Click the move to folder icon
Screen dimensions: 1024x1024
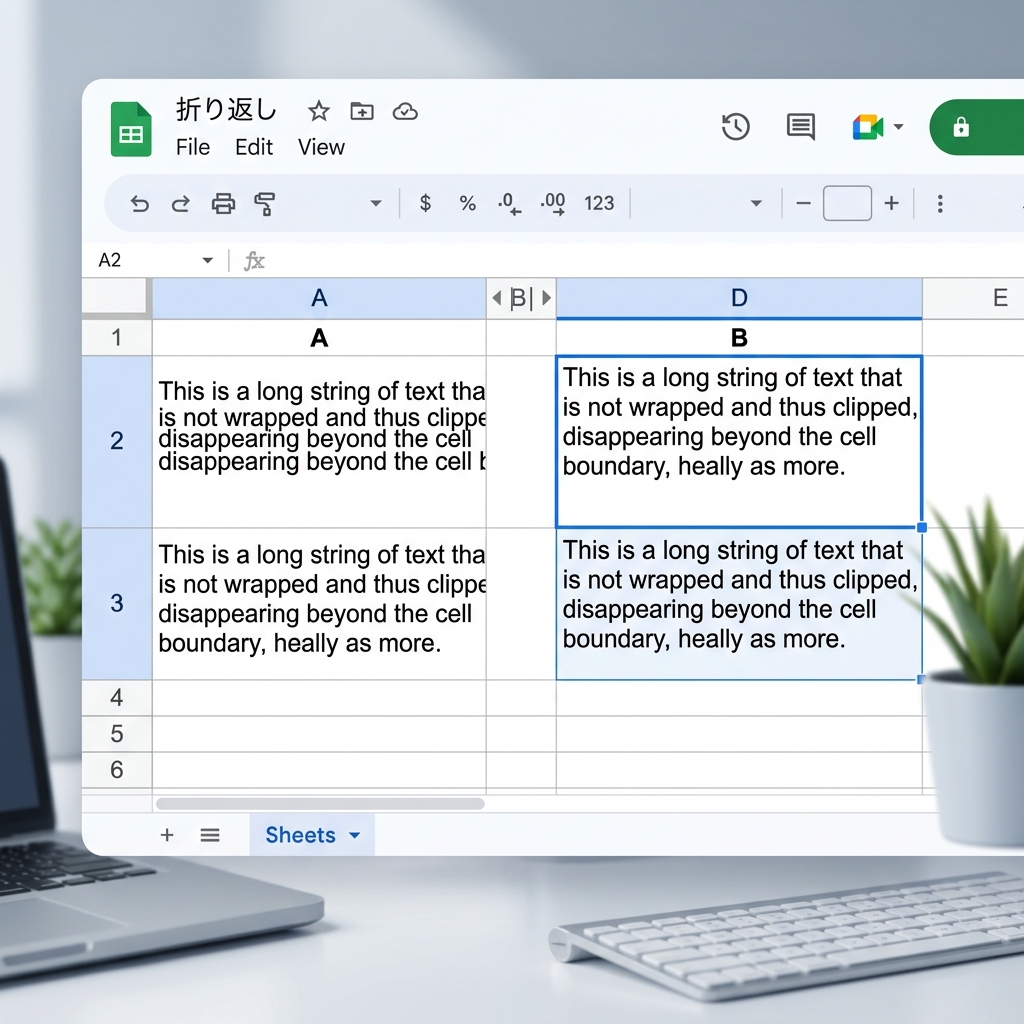point(362,111)
